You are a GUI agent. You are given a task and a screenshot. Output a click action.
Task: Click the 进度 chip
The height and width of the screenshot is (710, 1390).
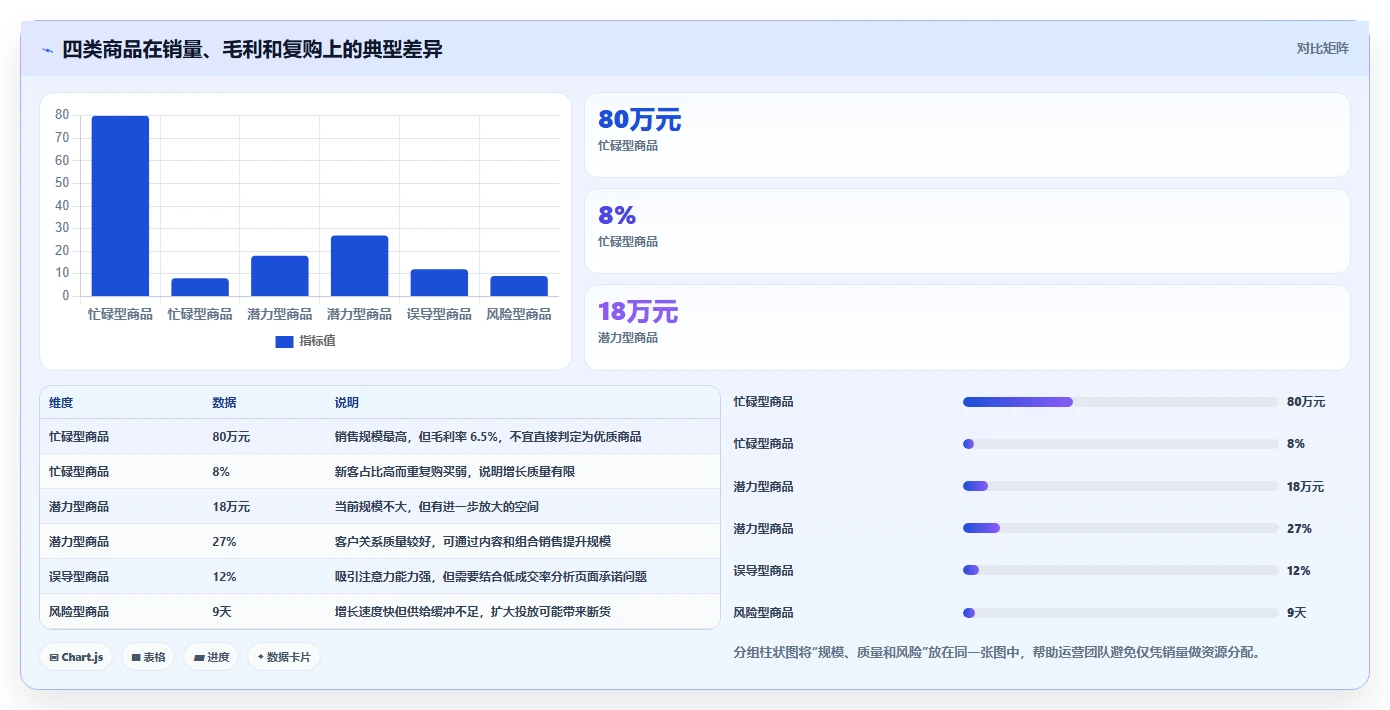tap(211, 657)
